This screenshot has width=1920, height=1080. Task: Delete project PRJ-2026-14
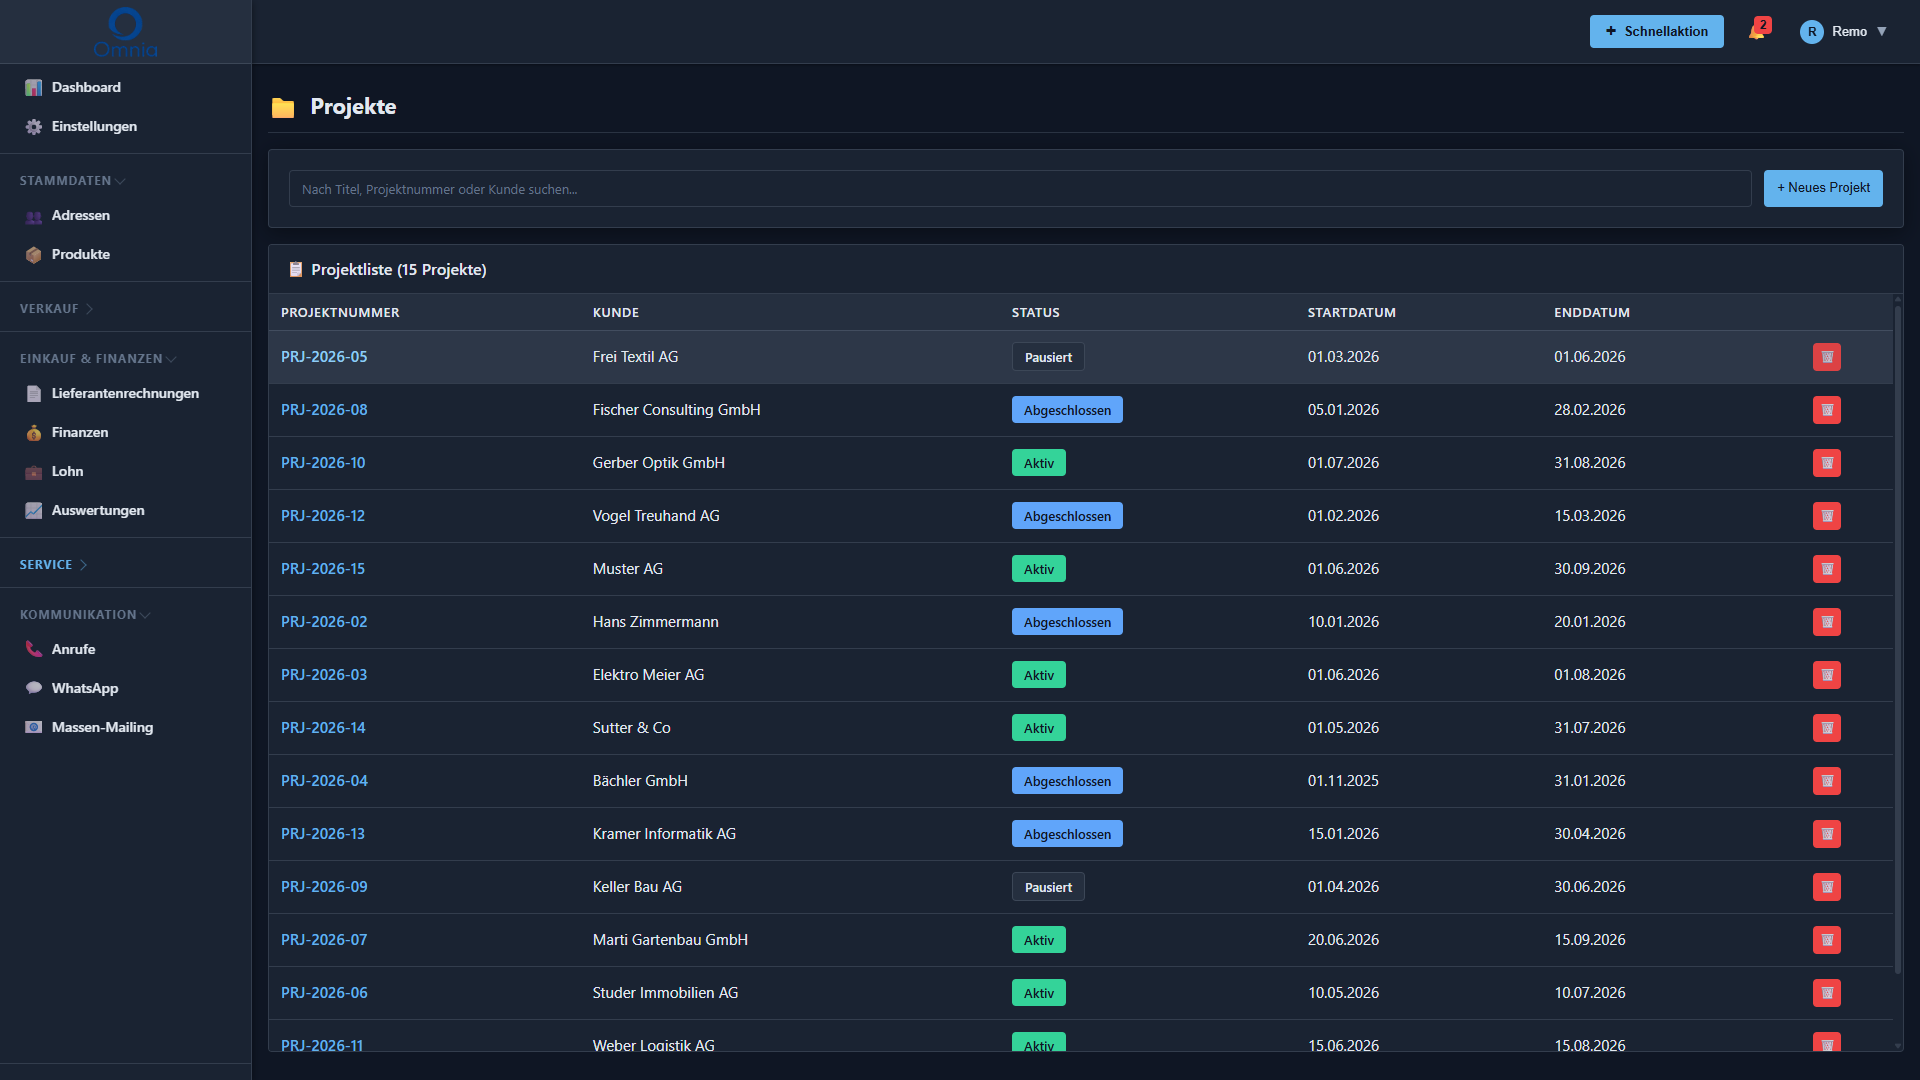pos(1826,728)
